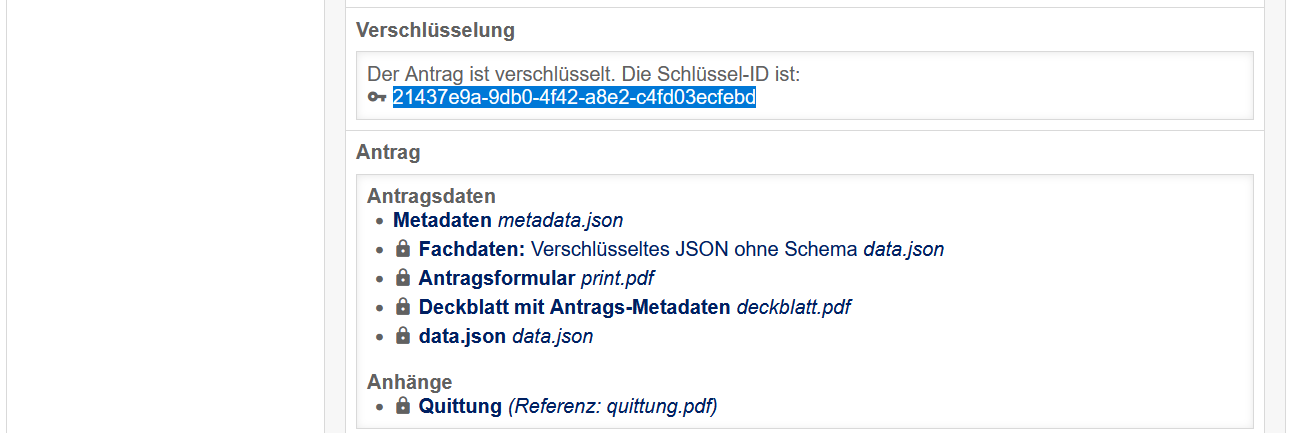This screenshot has width=1294, height=433.
Task: Click the deckblatt.pdf filename
Action: coord(793,307)
